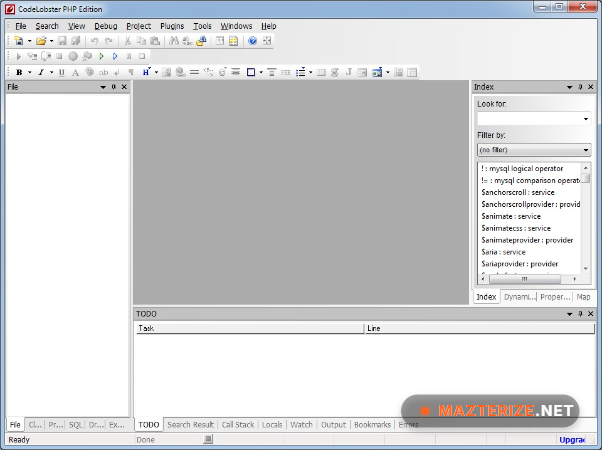Click the Heading H icon
602x450 pixels.
[x=146, y=72]
